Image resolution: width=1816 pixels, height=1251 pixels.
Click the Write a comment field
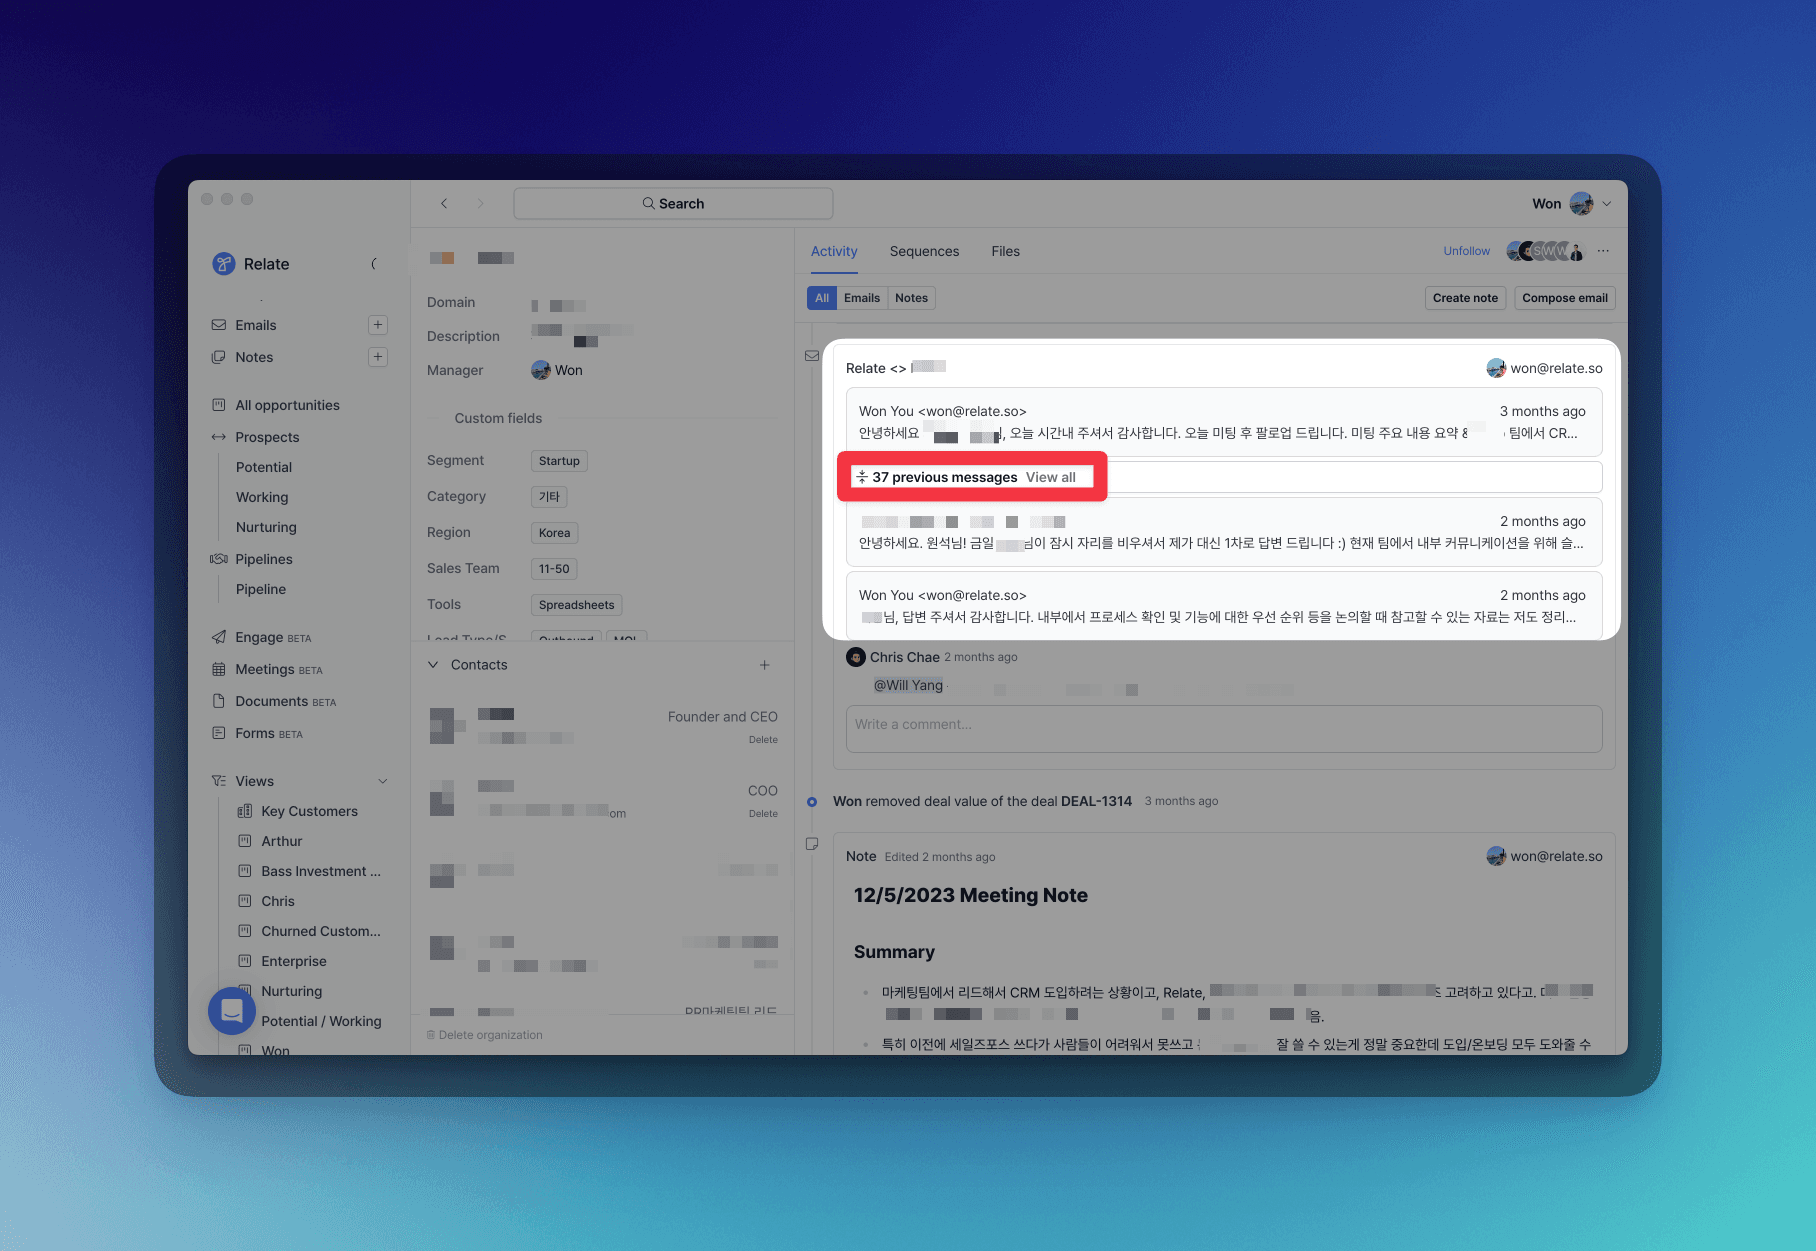coord(1224,729)
